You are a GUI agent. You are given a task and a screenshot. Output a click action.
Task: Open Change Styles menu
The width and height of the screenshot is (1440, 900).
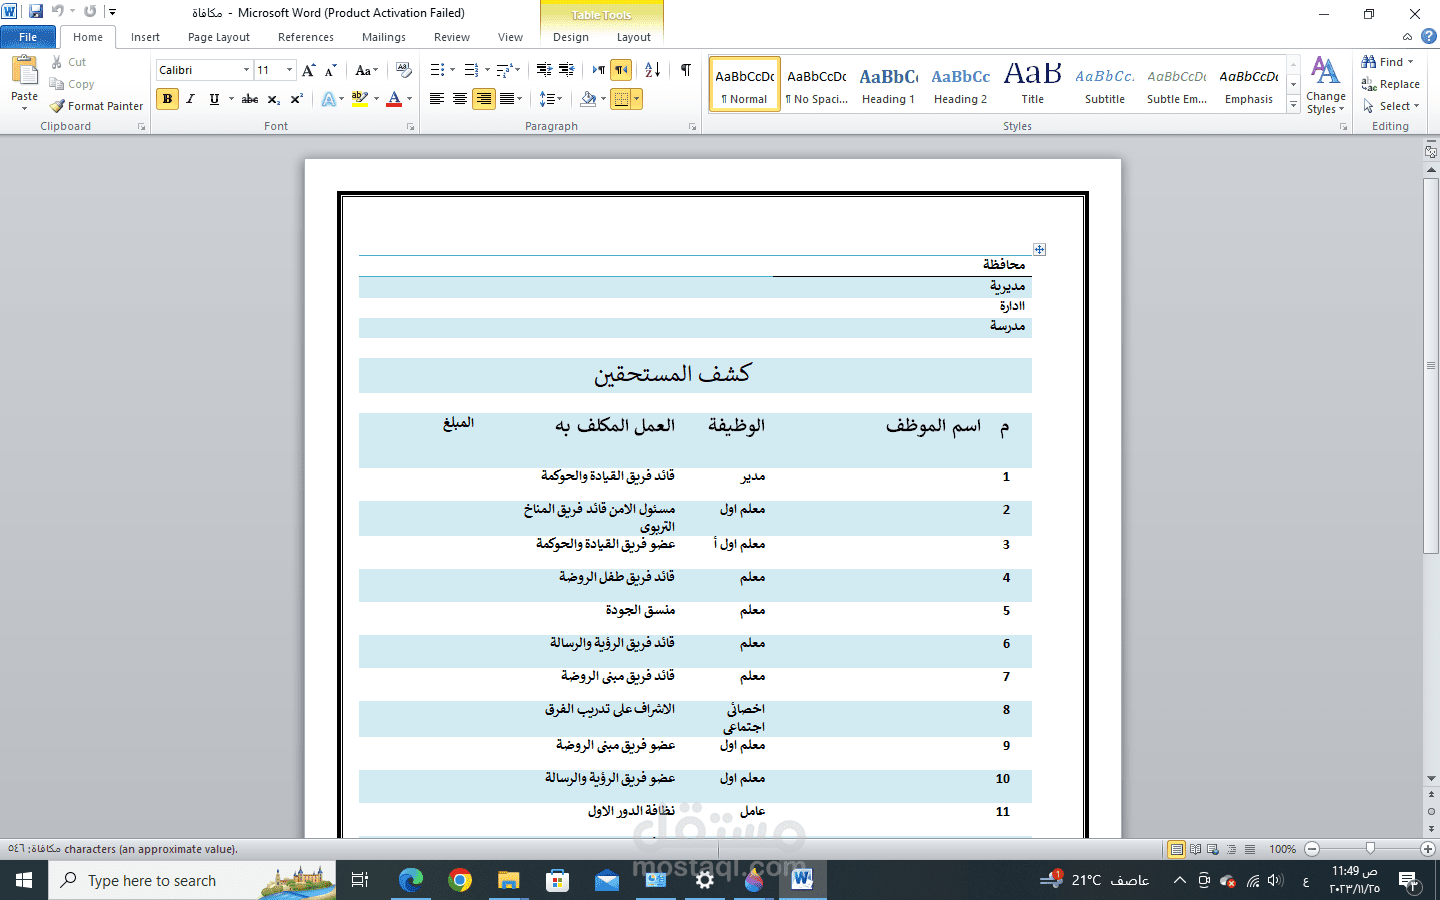pos(1325,85)
